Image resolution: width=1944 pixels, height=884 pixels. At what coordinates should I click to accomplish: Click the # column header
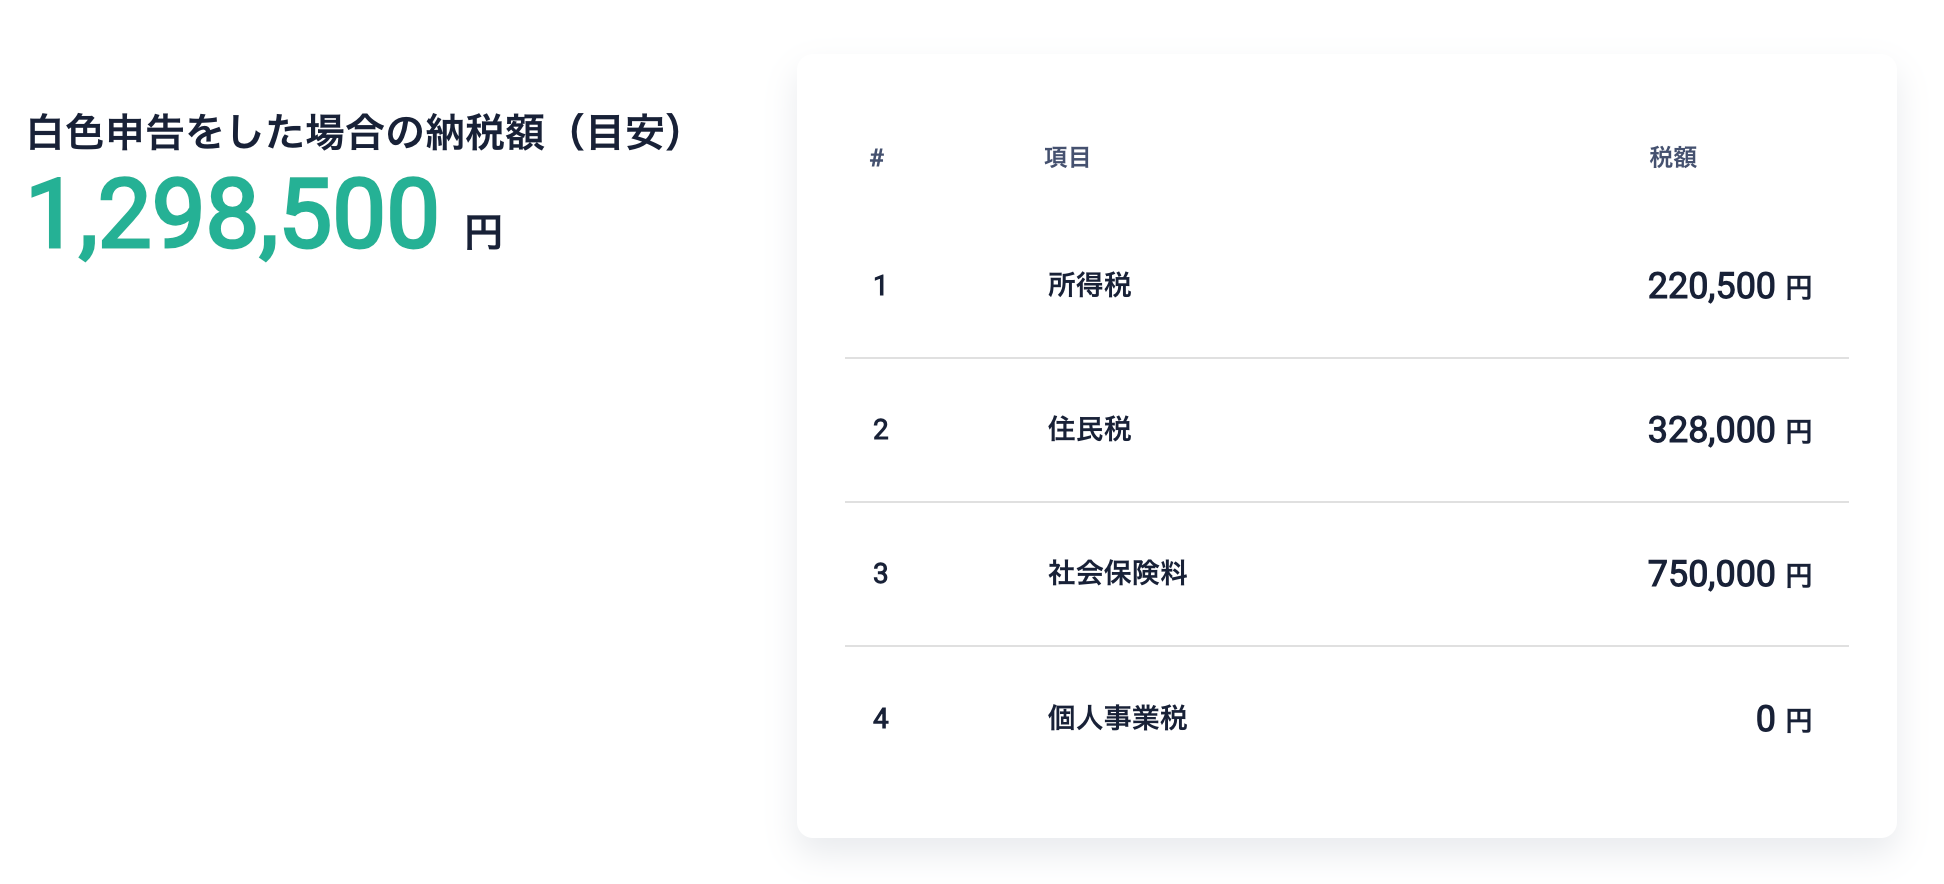click(877, 157)
